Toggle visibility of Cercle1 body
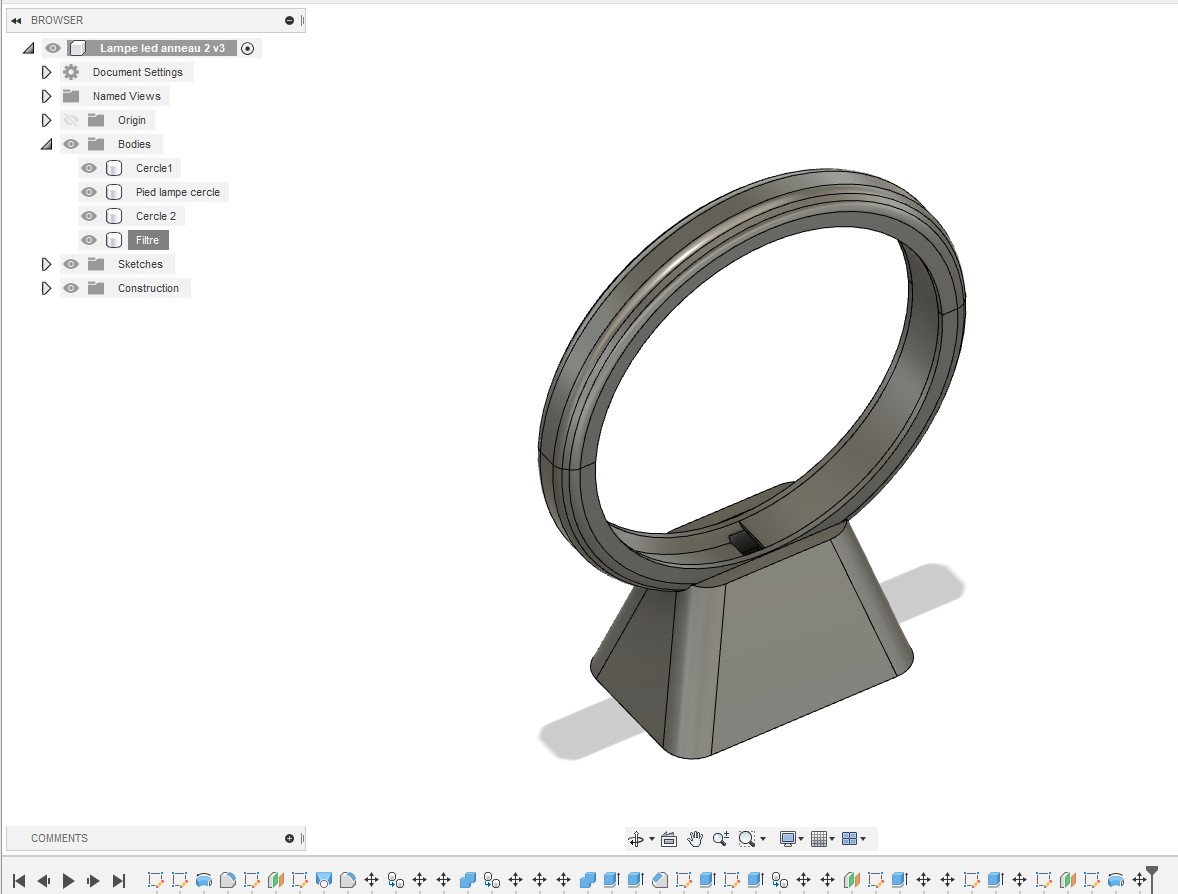1178x894 pixels. pyautogui.click(x=89, y=168)
